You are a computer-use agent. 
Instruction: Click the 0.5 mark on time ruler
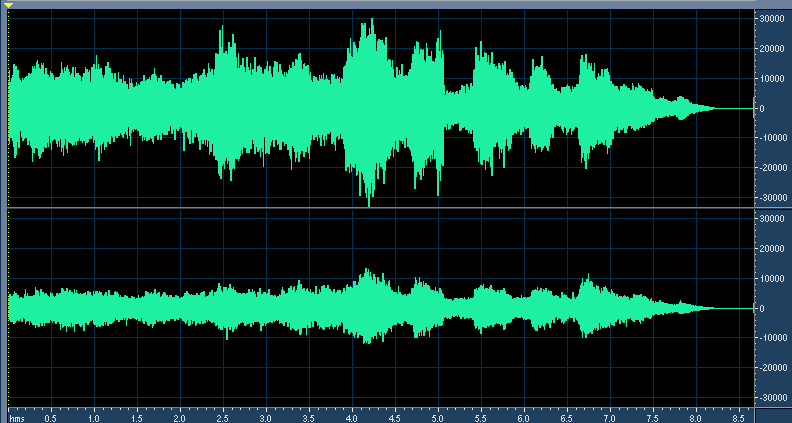(50, 415)
